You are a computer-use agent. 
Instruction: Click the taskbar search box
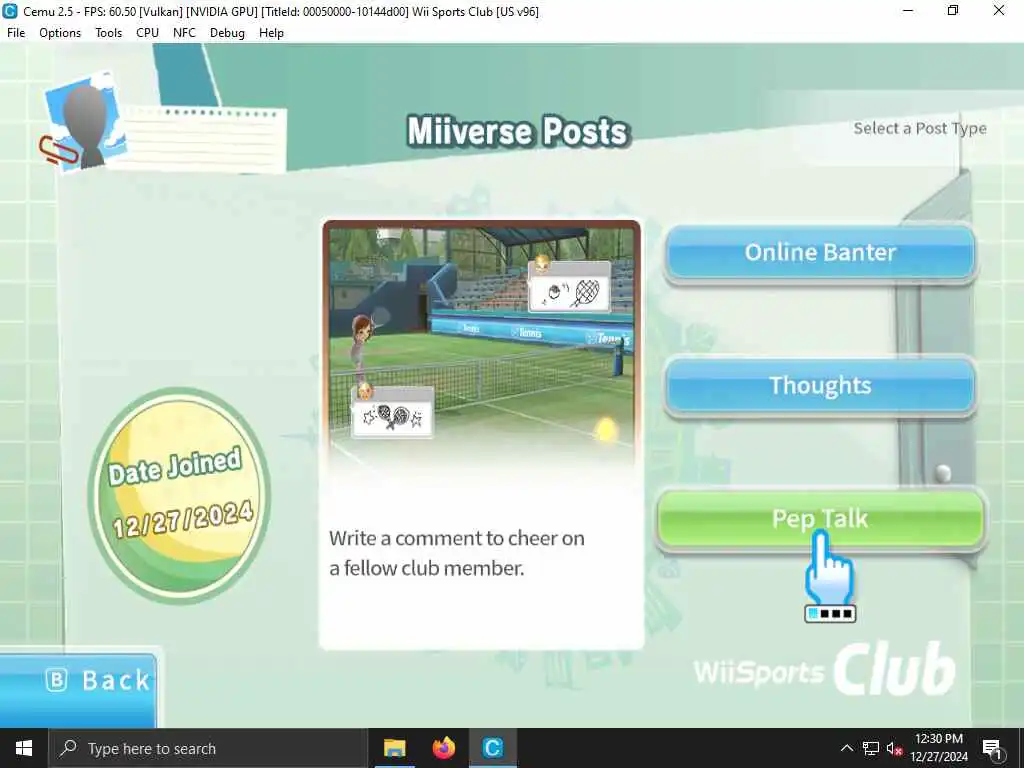(208, 748)
